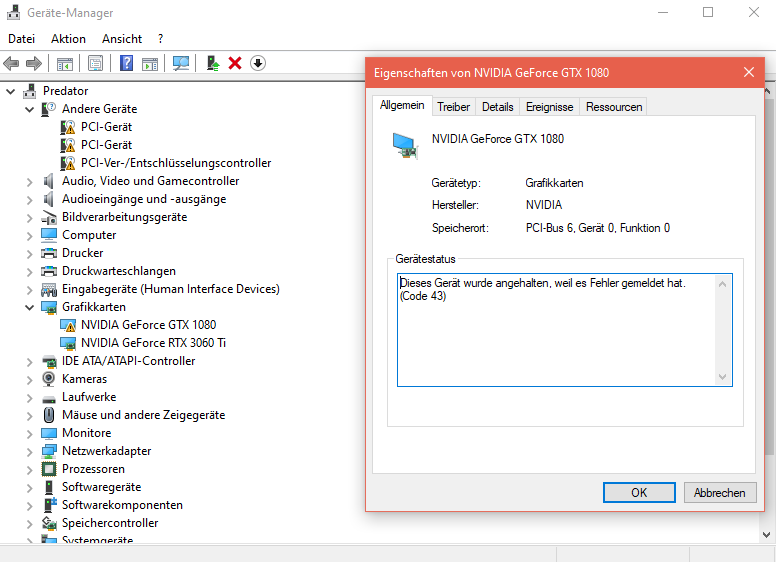Scan for hardware changes monitor icon
This screenshot has width=776, height=562.
point(181,63)
